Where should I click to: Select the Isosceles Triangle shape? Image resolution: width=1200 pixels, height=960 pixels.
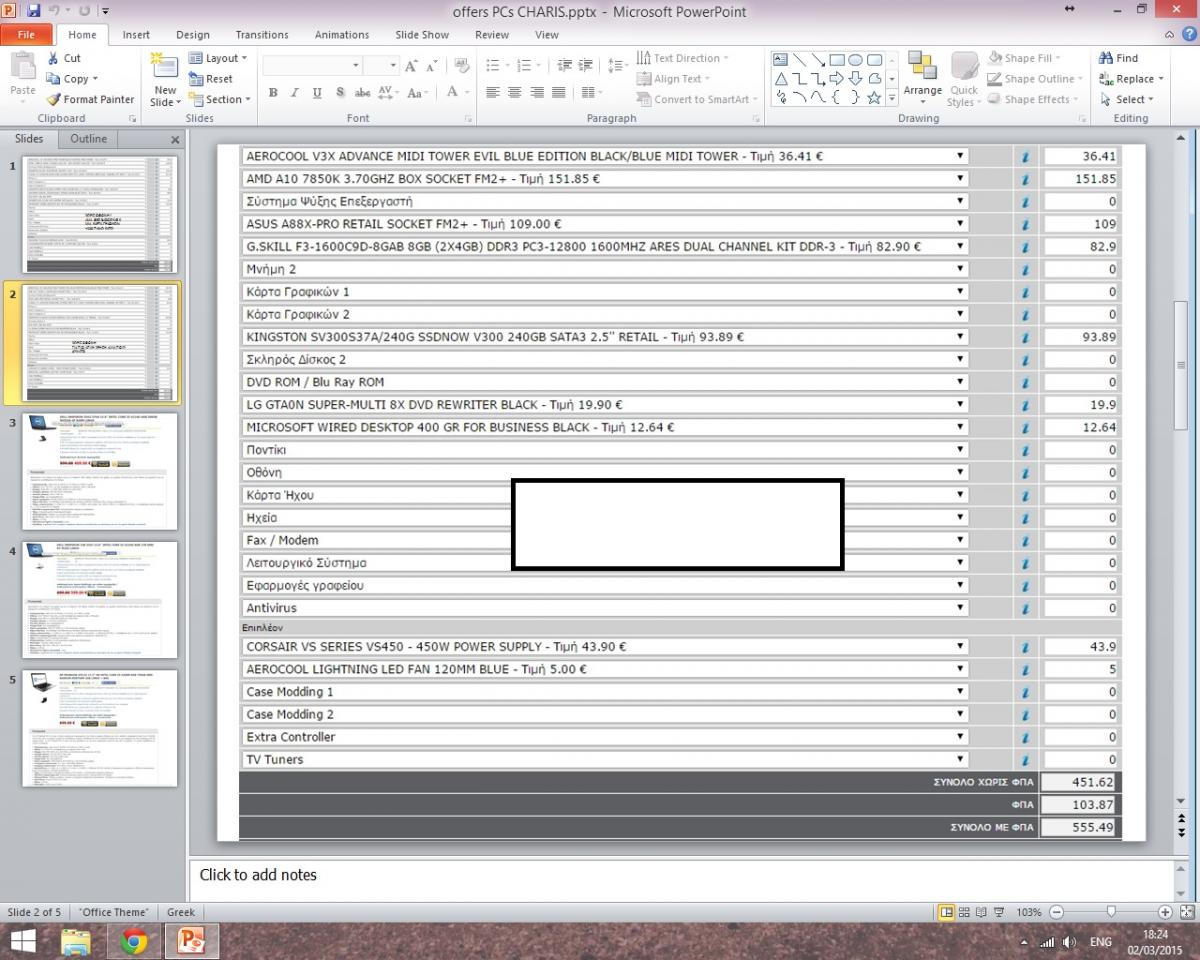coord(780,78)
